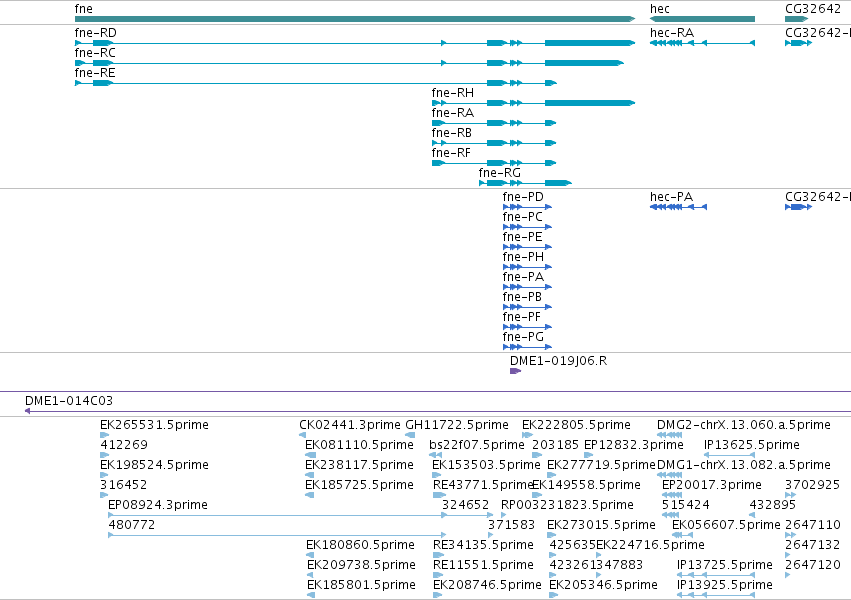
Task: Select transcript fne-RB label
Action: click(x=452, y=133)
